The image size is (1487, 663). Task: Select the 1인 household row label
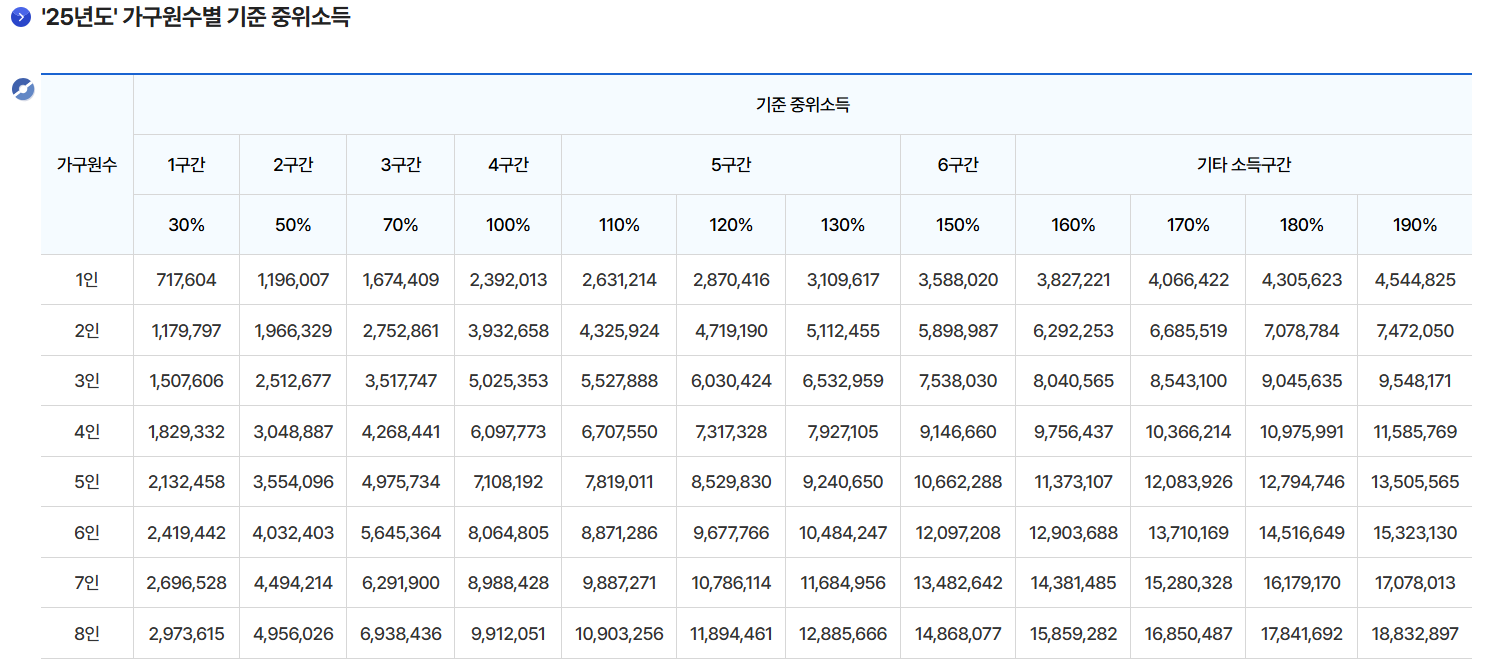click(x=85, y=280)
